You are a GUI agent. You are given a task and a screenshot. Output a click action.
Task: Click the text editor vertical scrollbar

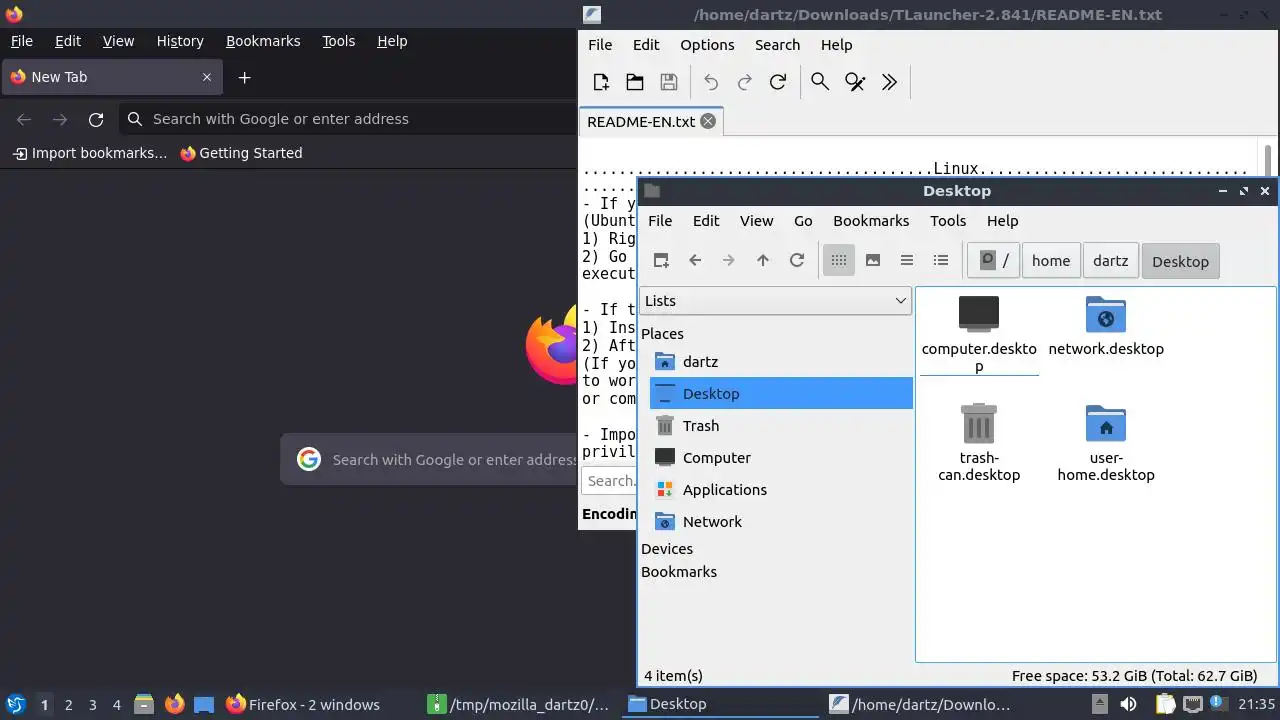[1268, 160]
